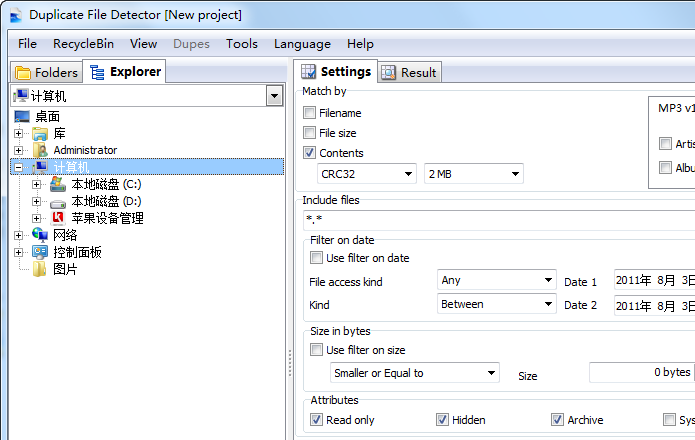The height and width of the screenshot is (440, 695).
Task: Click the 本地磁盘 (D:) drive icon
Action: 58,204
